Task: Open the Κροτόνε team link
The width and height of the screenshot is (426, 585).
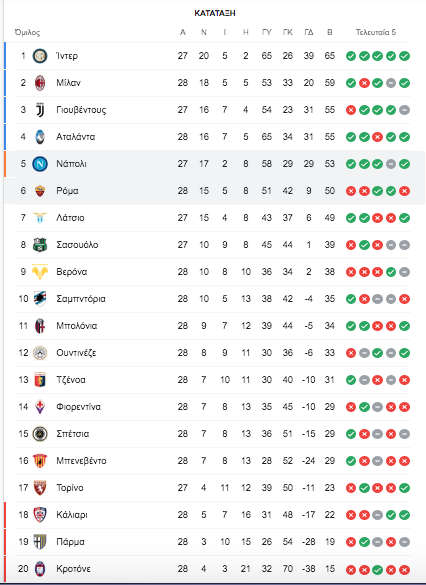Action: click(x=73, y=569)
